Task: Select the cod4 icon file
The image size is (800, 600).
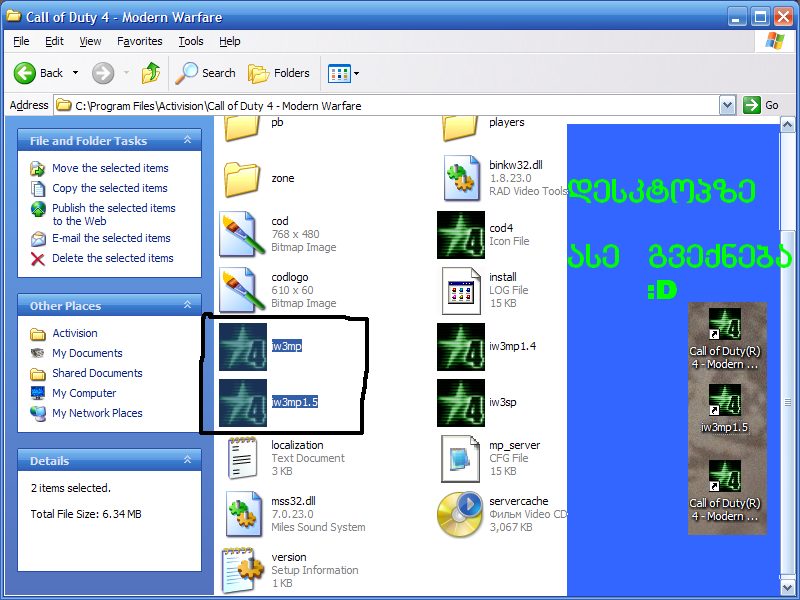Action: (461, 235)
